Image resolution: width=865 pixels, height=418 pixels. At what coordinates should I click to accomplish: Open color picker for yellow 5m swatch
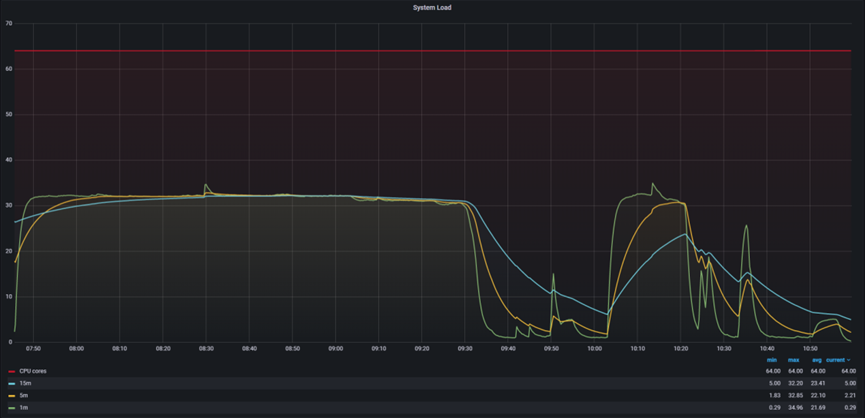pos(12,395)
